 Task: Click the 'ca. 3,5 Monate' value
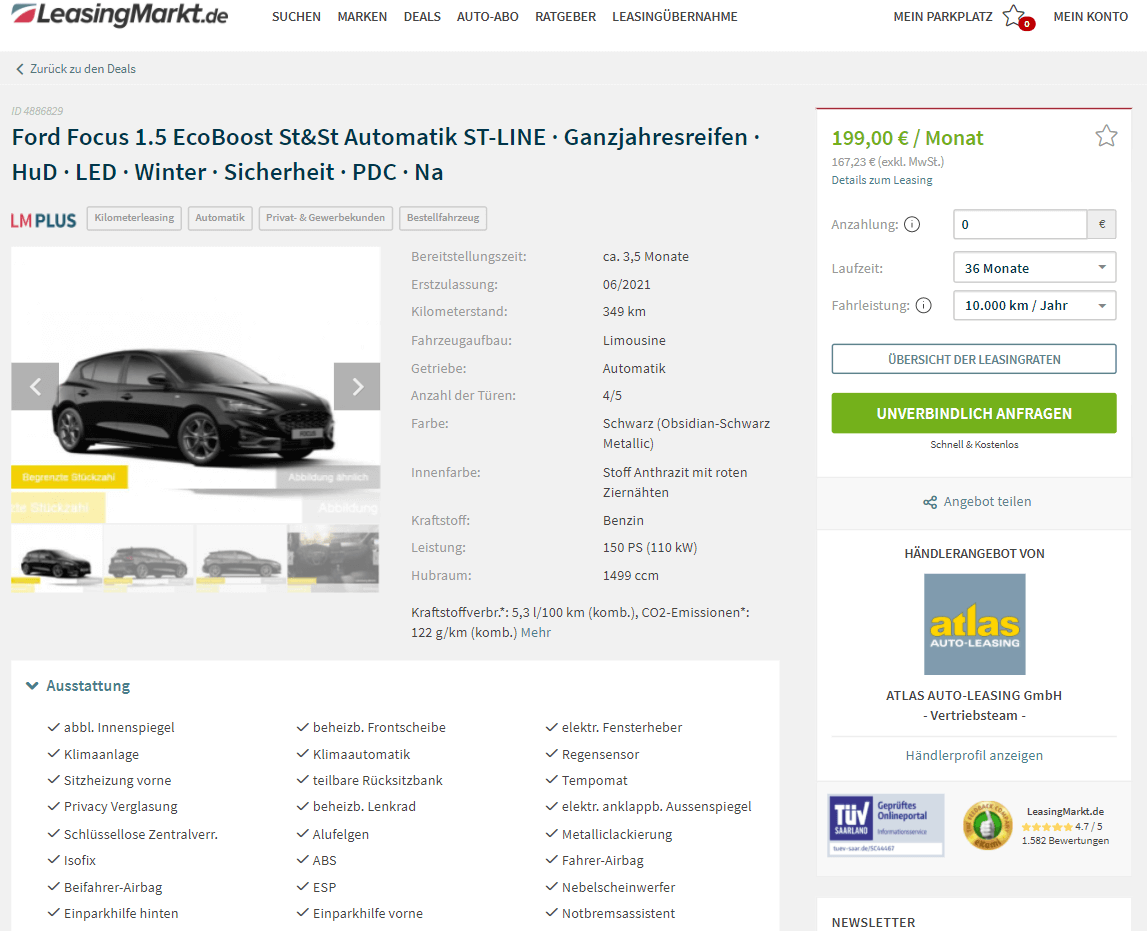[645, 257]
